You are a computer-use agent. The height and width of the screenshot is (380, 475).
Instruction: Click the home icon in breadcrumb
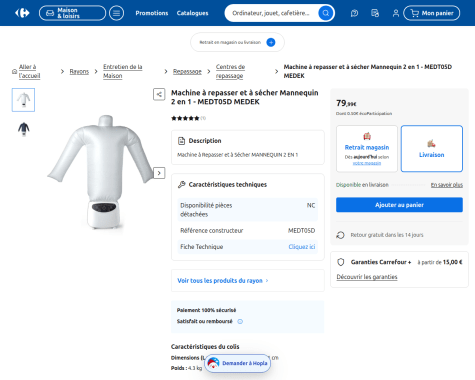(x=14, y=71)
